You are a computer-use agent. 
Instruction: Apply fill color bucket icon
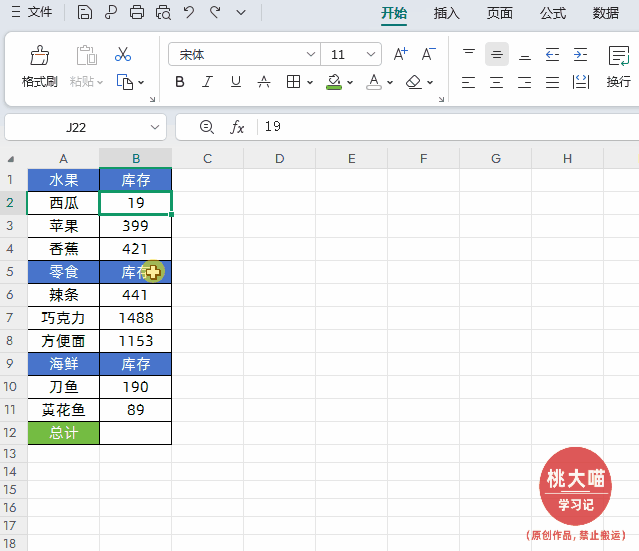tap(334, 82)
